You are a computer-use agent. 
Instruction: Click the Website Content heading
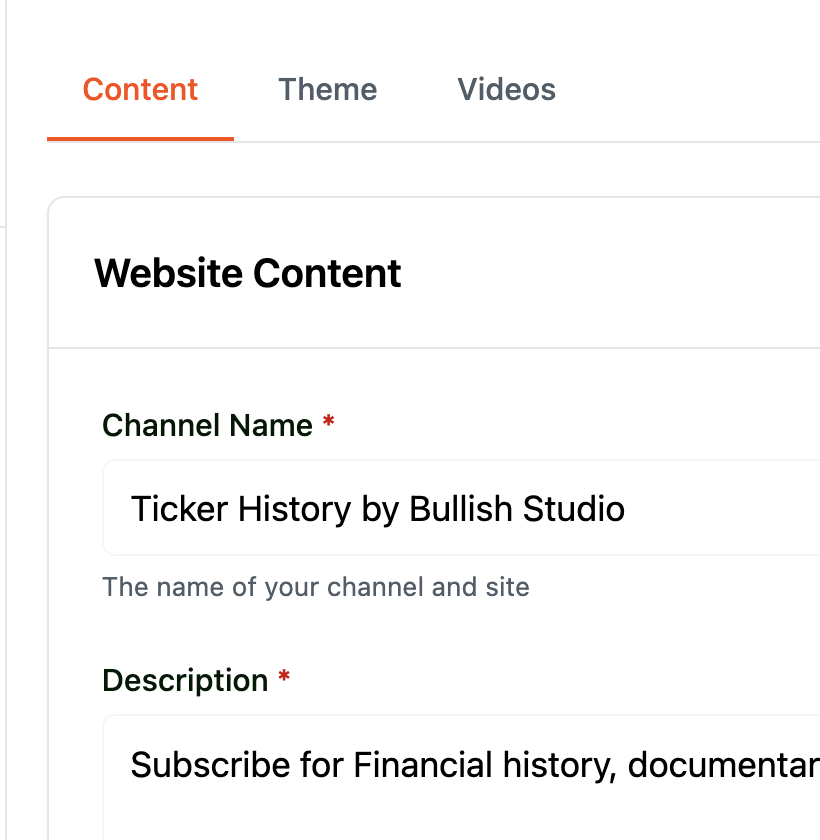[x=247, y=273]
